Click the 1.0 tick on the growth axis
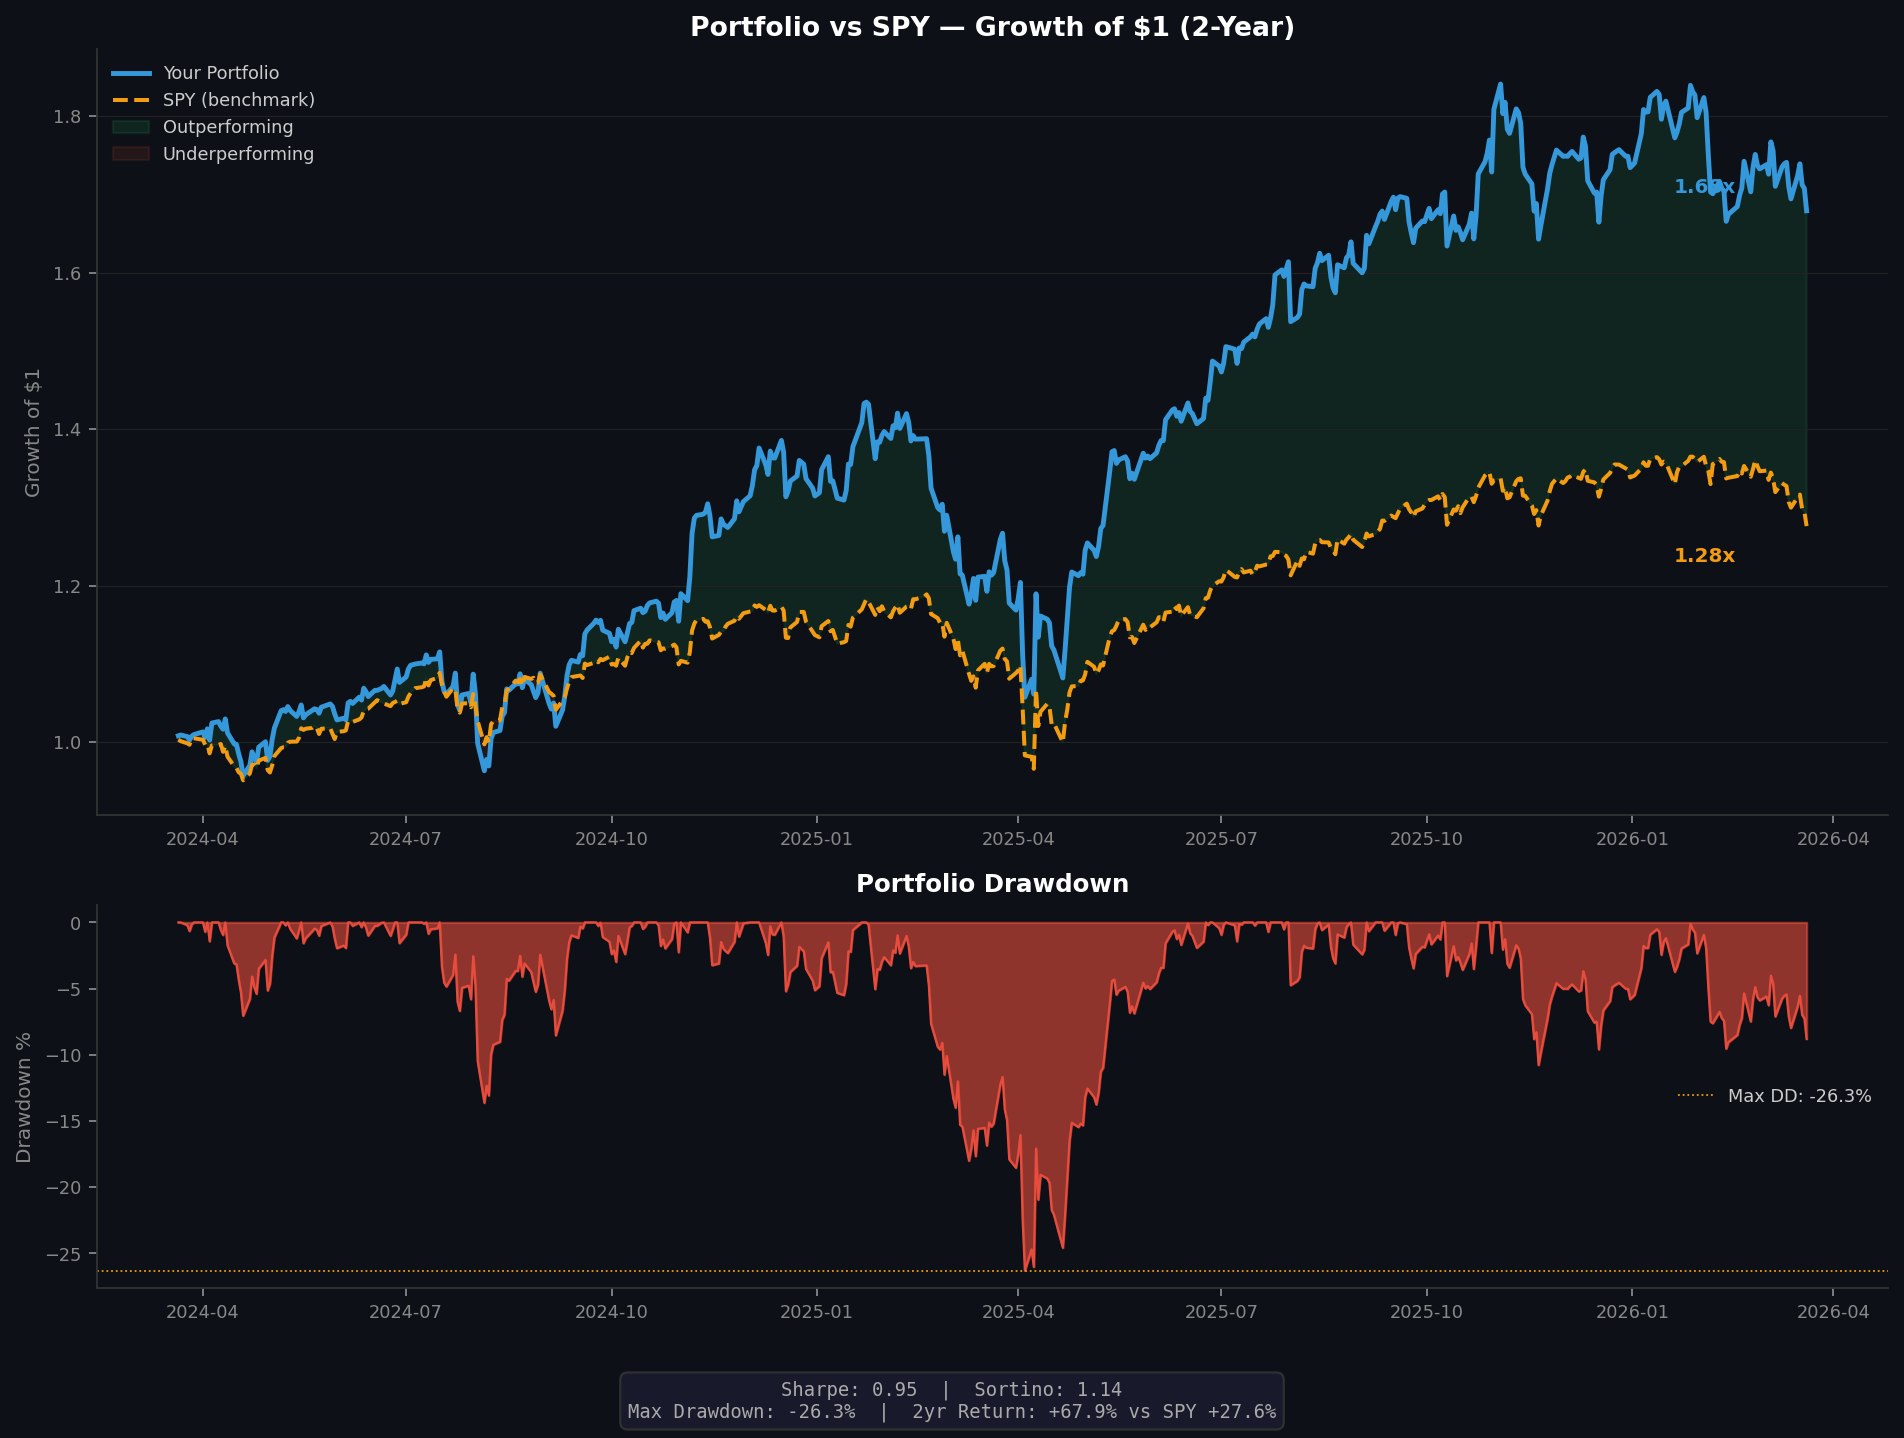Screen dimensions: 1904x1438 [x=67, y=743]
